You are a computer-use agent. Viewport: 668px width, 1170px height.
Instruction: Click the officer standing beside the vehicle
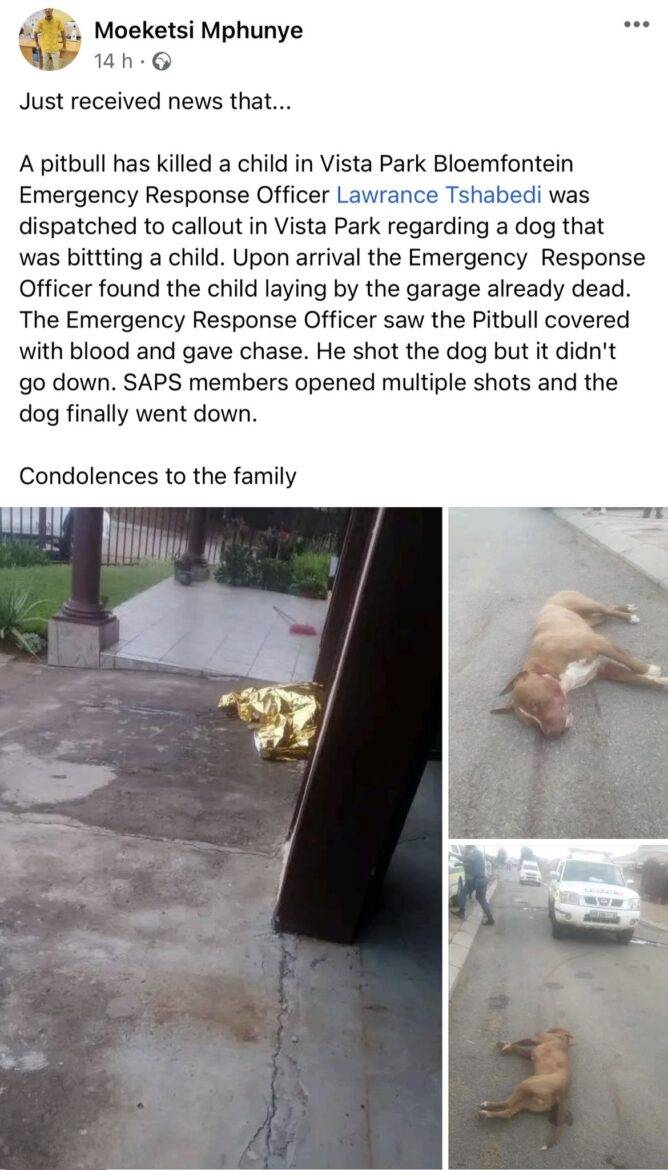(473, 884)
